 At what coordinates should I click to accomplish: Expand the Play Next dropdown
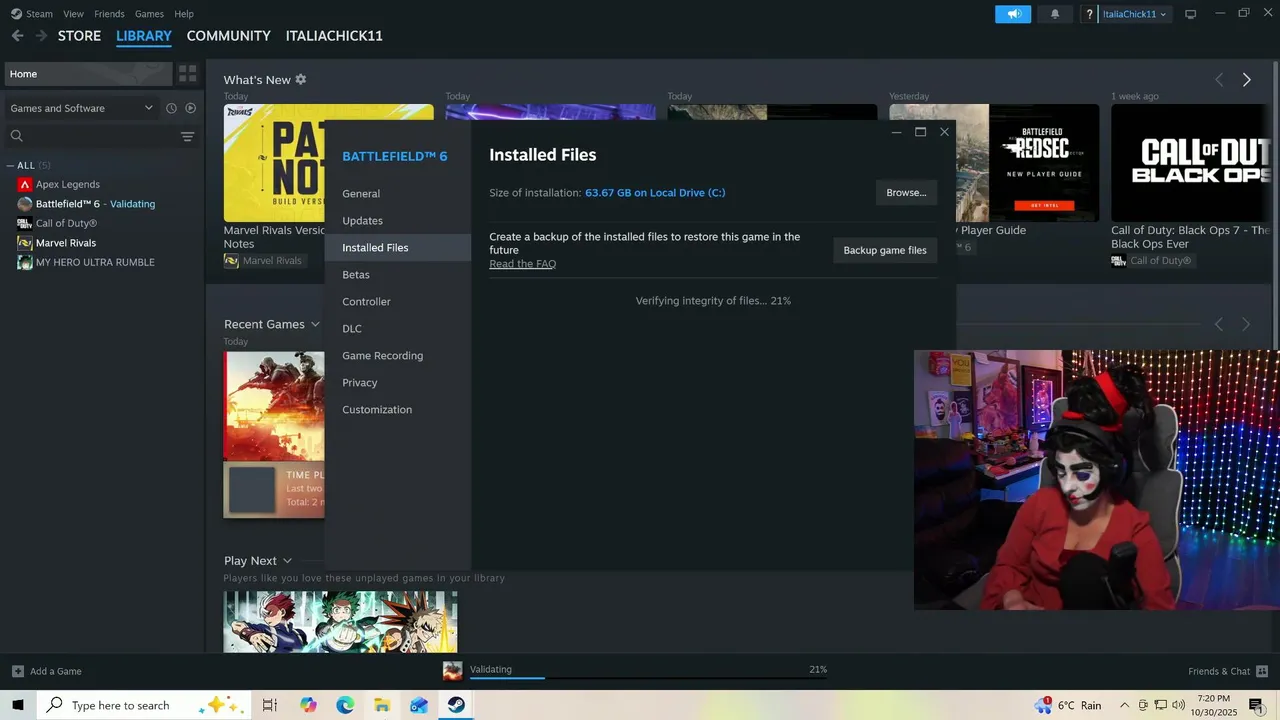point(287,561)
